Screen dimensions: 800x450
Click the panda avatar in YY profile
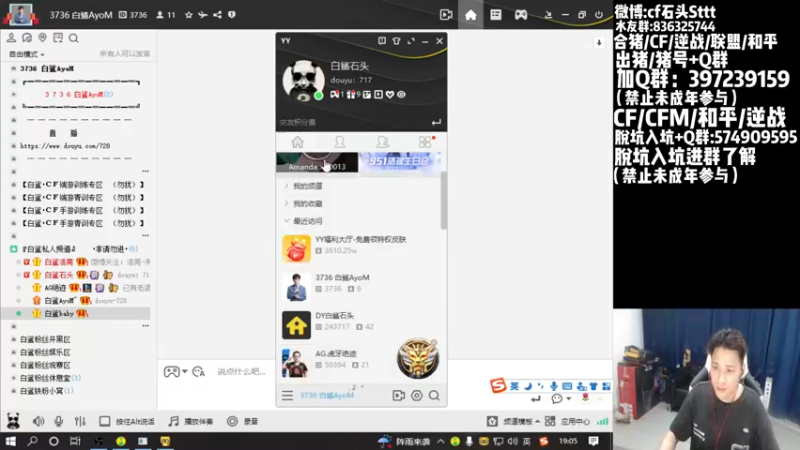click(303, 80)
